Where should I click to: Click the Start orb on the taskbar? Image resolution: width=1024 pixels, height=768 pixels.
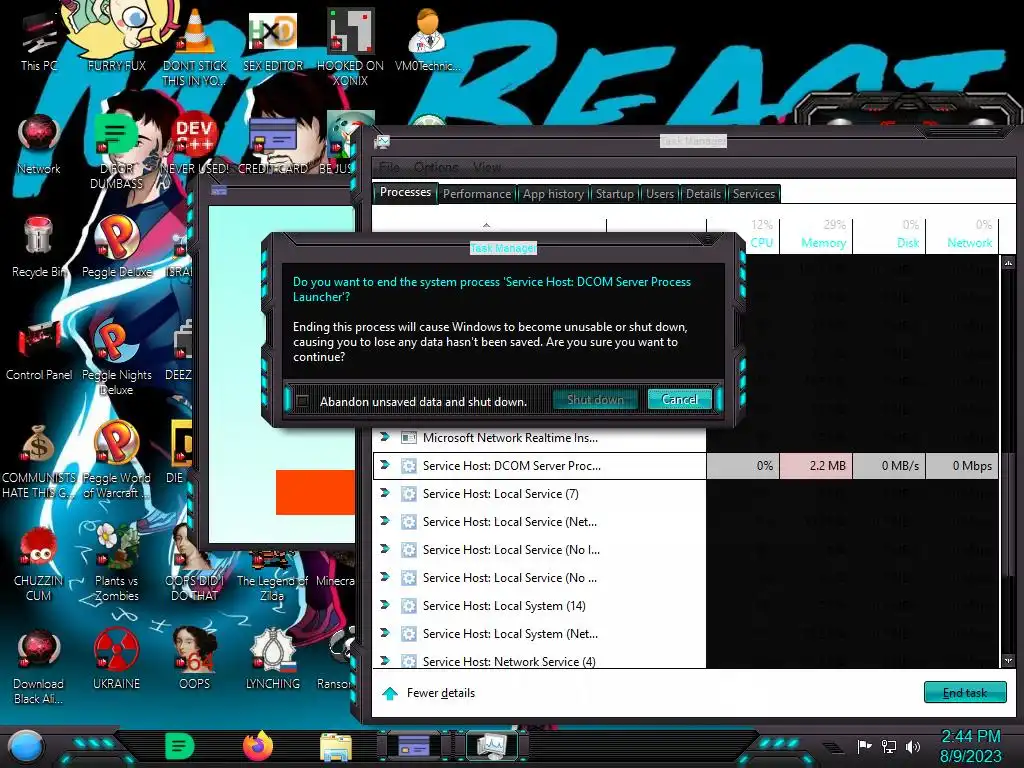click(x=27, y=747)
